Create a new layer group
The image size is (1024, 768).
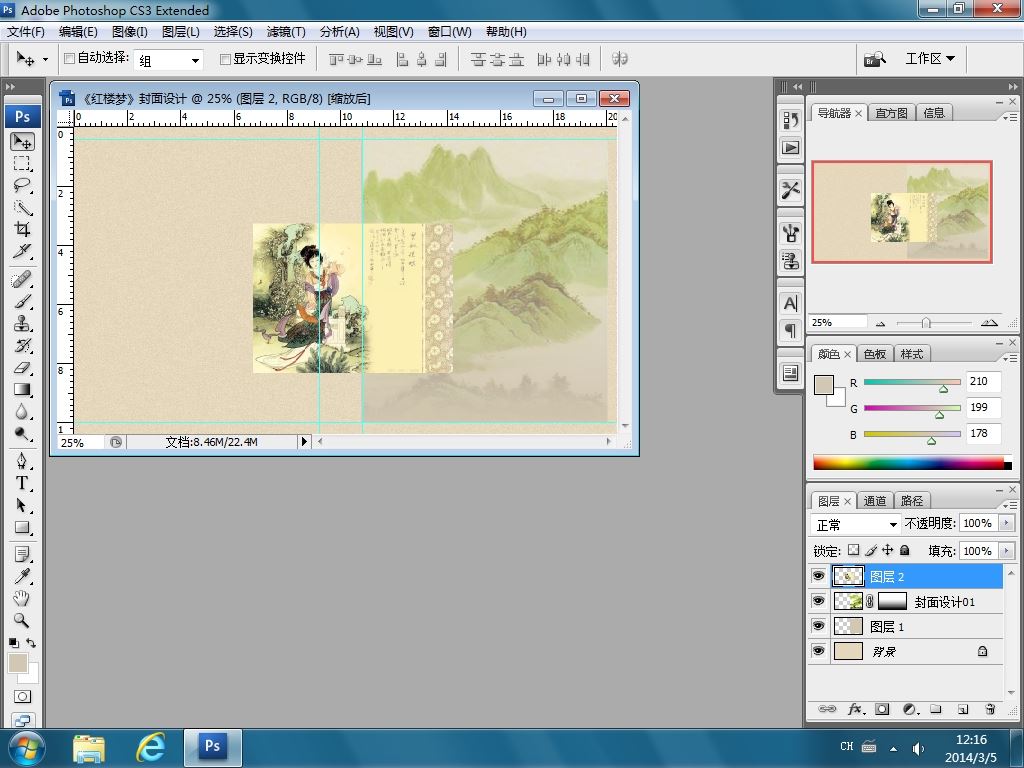click(x=936, y=709)
